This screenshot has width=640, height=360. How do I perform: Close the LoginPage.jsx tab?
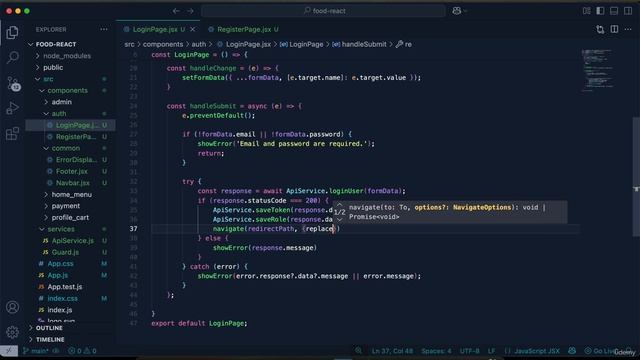pyautogui.click(x=193, y=29)
